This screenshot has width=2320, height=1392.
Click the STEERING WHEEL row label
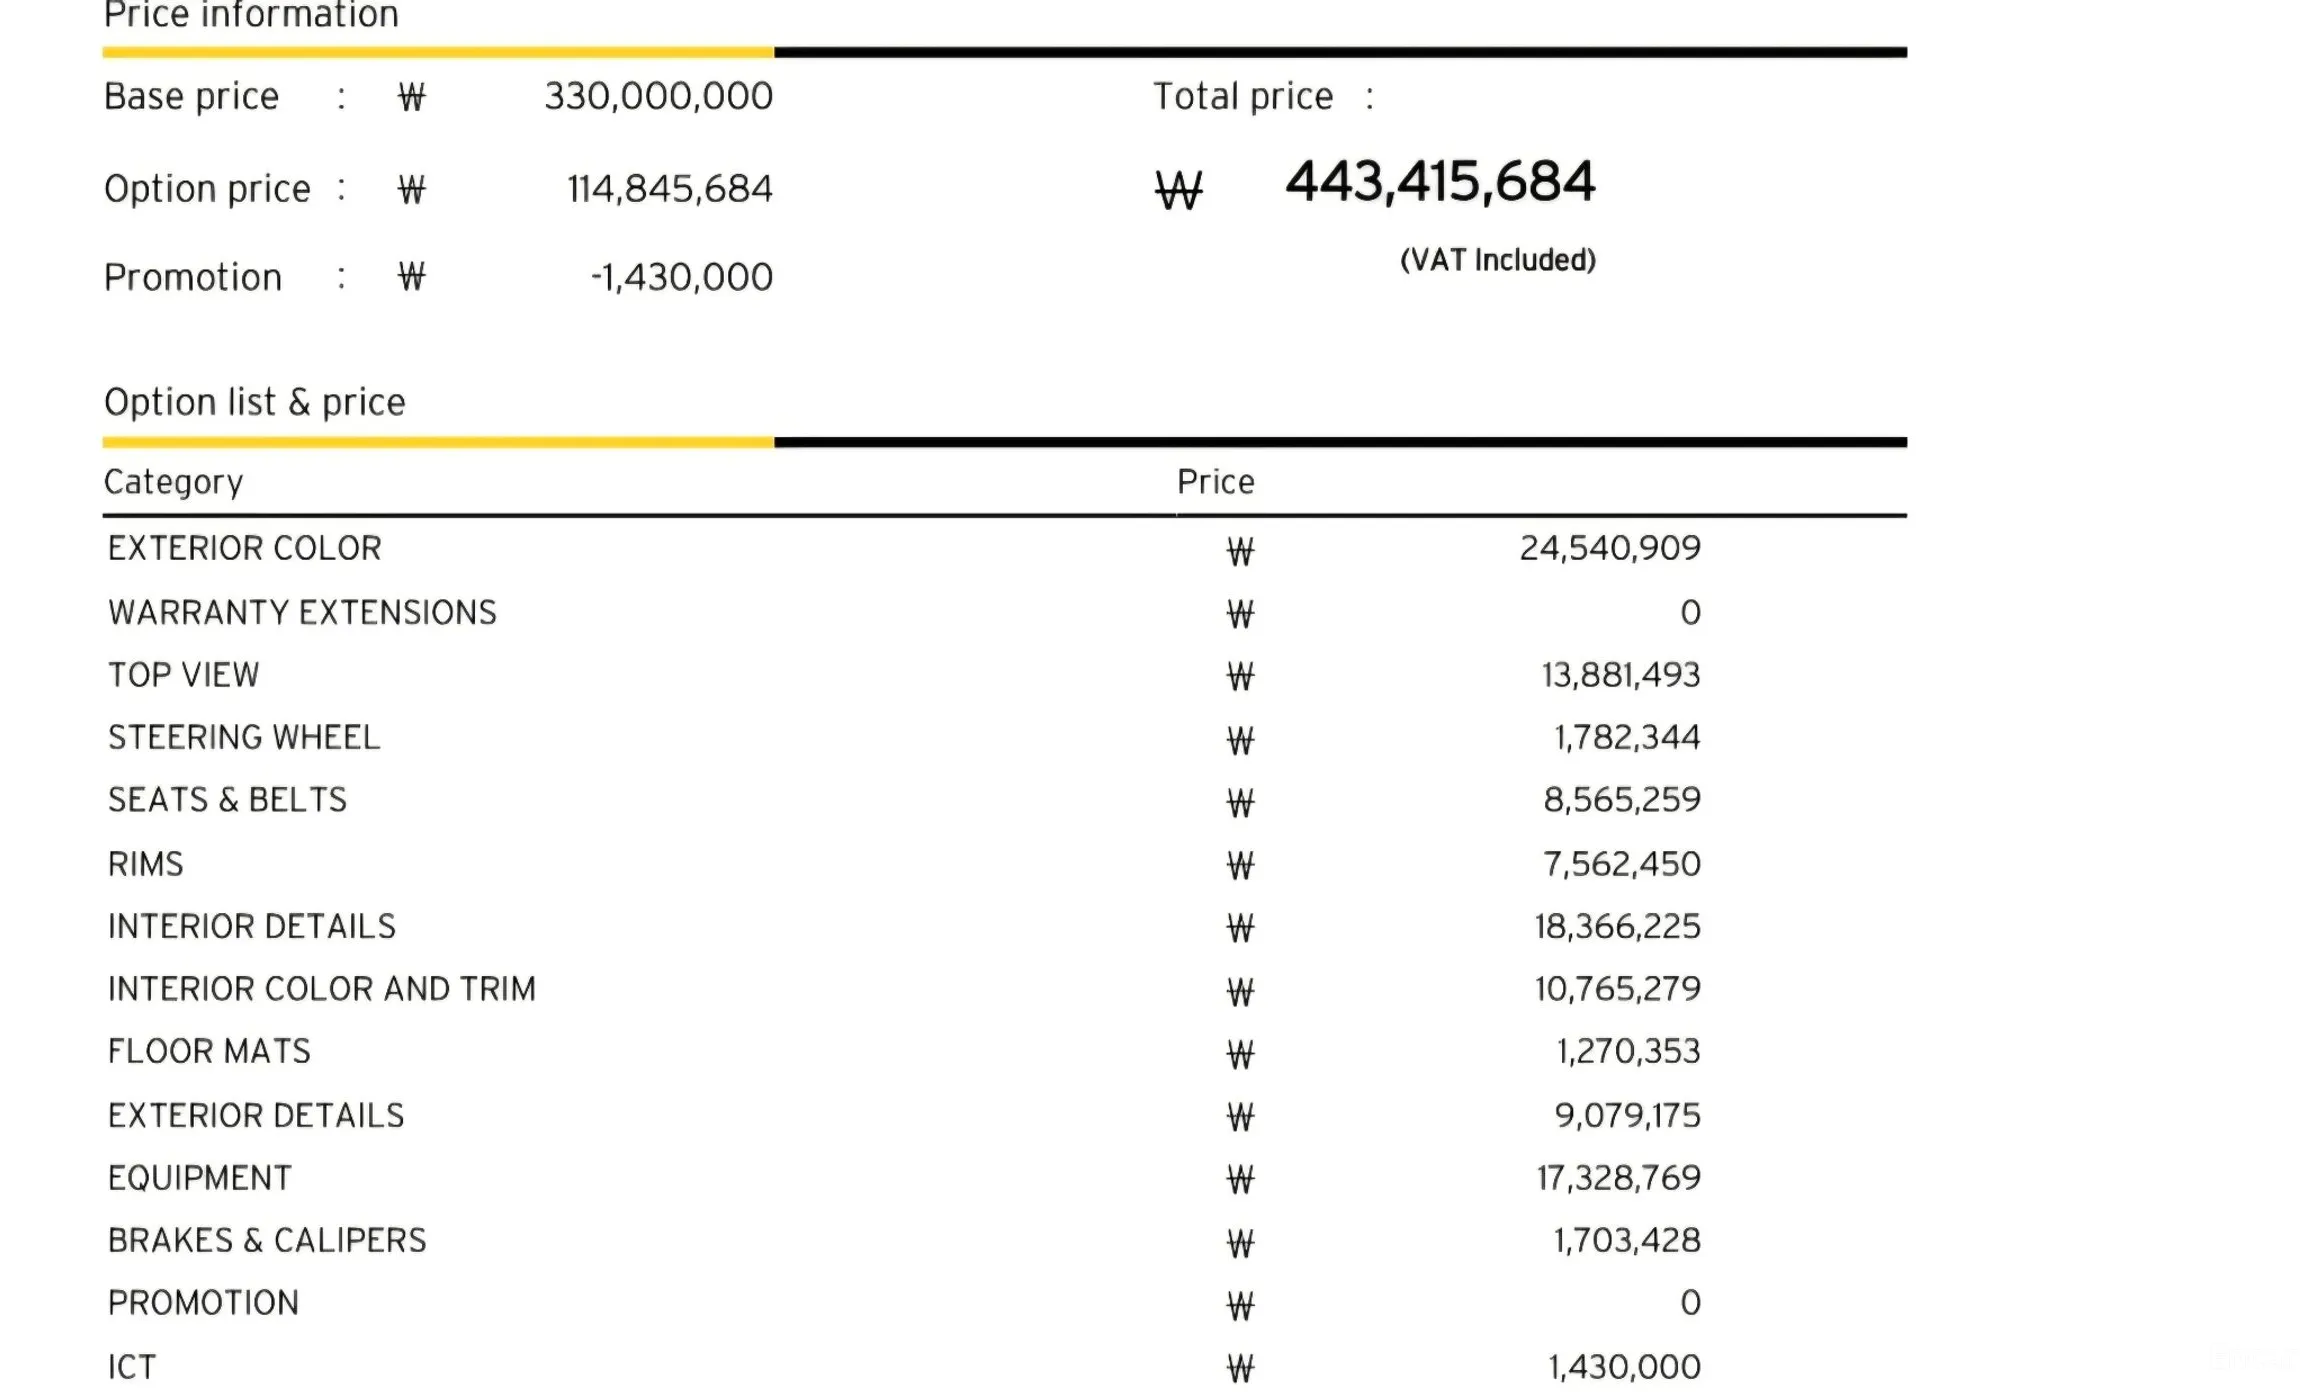[244, 737]
